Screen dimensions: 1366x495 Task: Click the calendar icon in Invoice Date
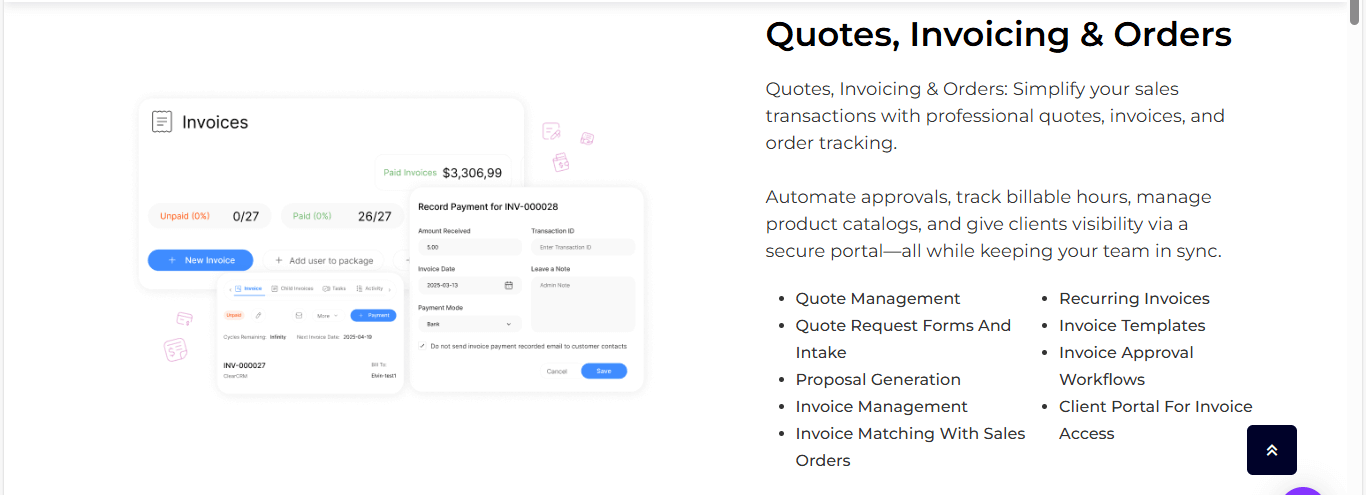[508, 285]
